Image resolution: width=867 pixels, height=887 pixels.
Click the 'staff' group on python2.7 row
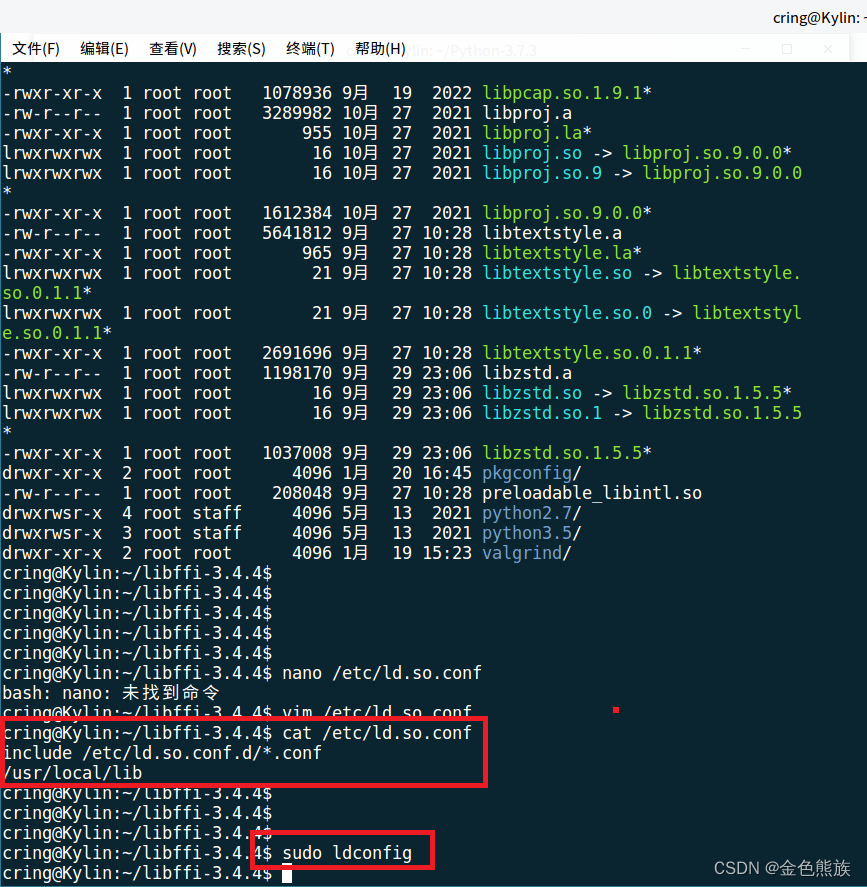tap(217, 513)
